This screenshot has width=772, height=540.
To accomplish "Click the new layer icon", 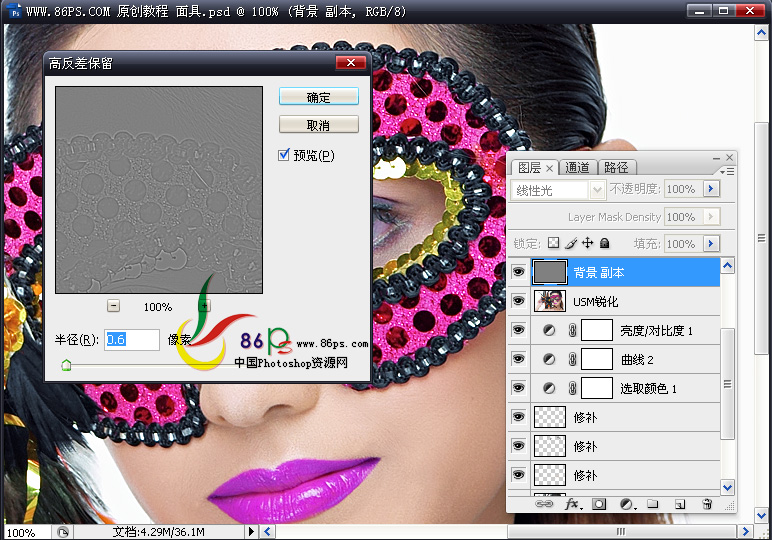I will [680, 505].
